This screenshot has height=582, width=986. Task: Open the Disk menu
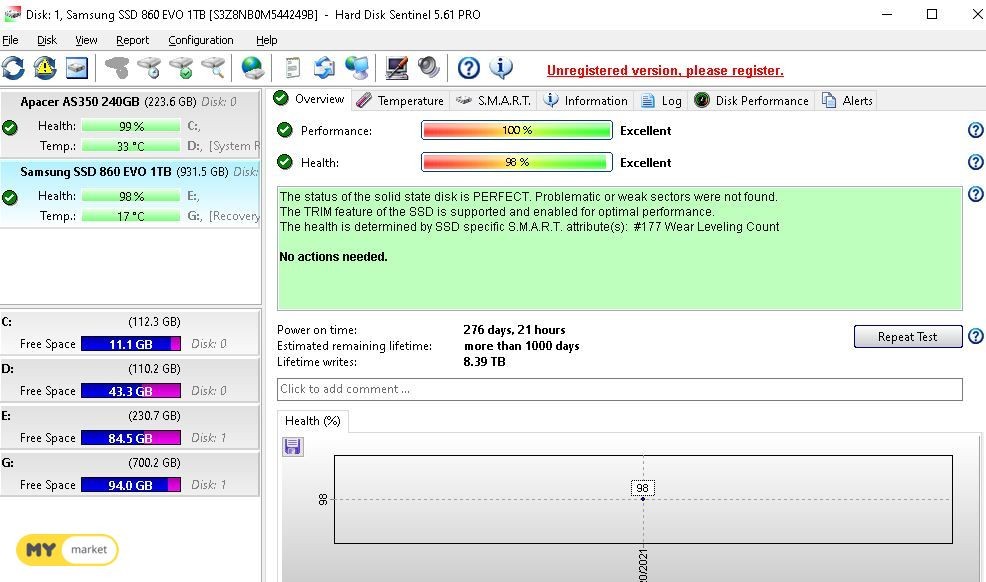(47, 40)
